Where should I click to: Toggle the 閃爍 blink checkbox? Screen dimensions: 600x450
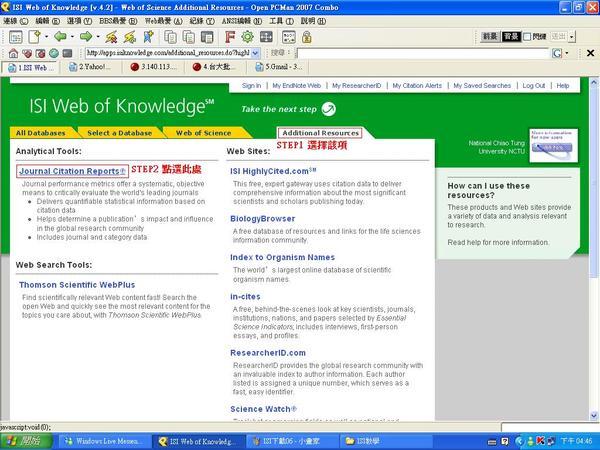(x=527, y=37)
